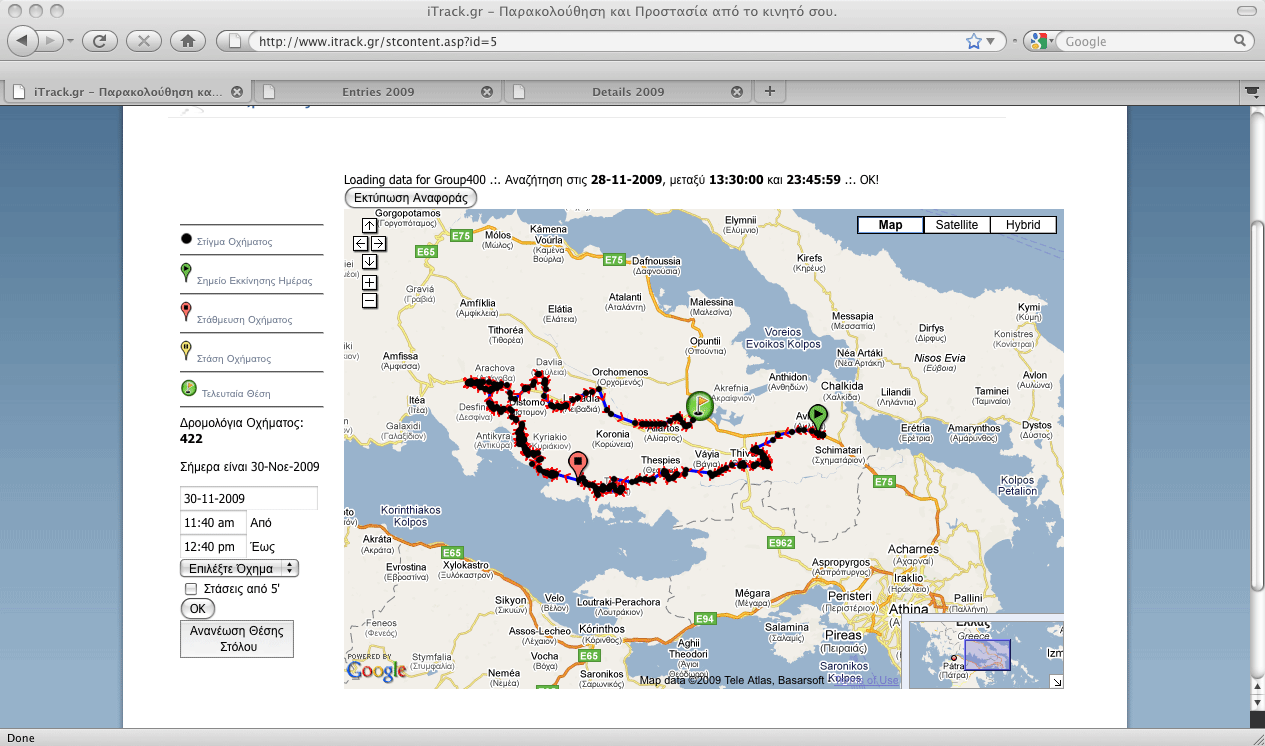Click the red parking marker on the route

click(x=577, y=464)
